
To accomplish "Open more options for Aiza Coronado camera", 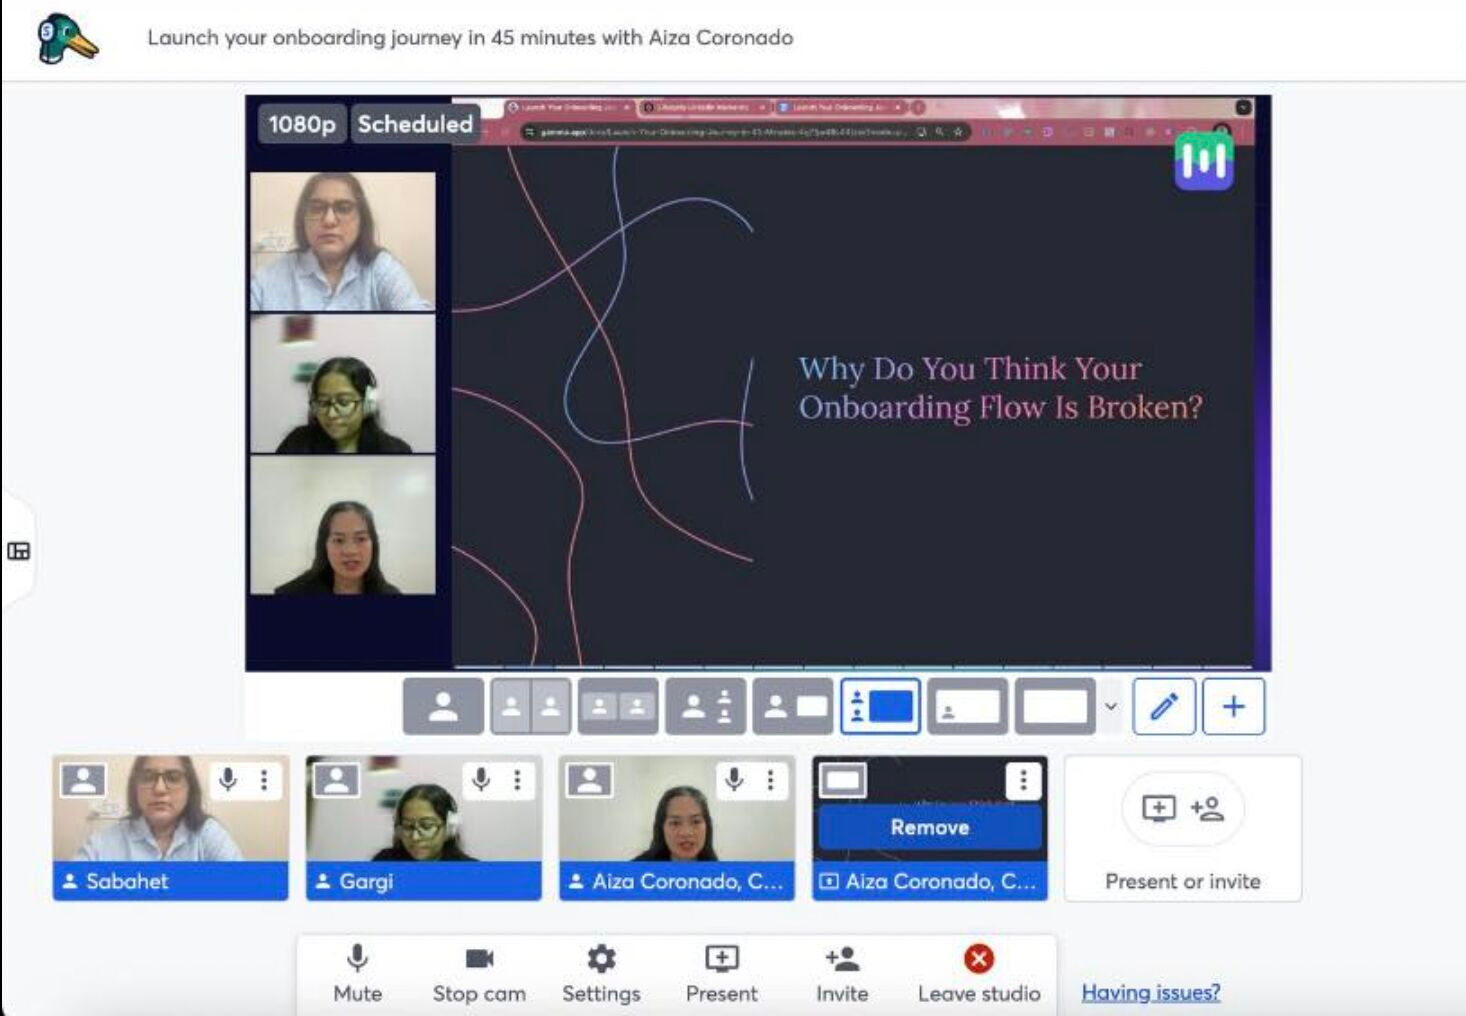I will pos(770,780).
